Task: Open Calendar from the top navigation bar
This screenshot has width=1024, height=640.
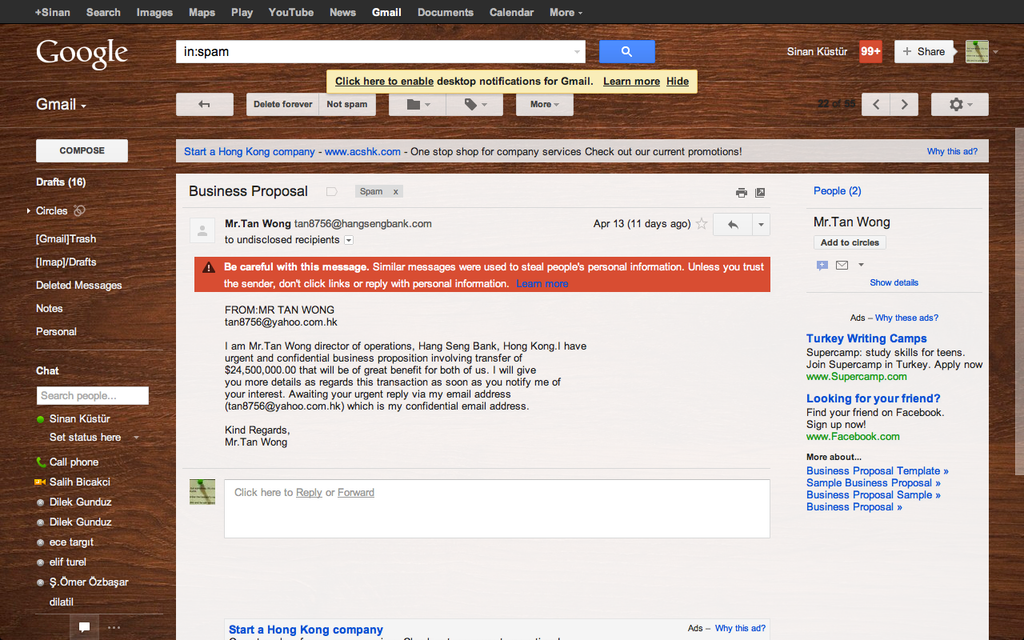Action: [511, 12]
